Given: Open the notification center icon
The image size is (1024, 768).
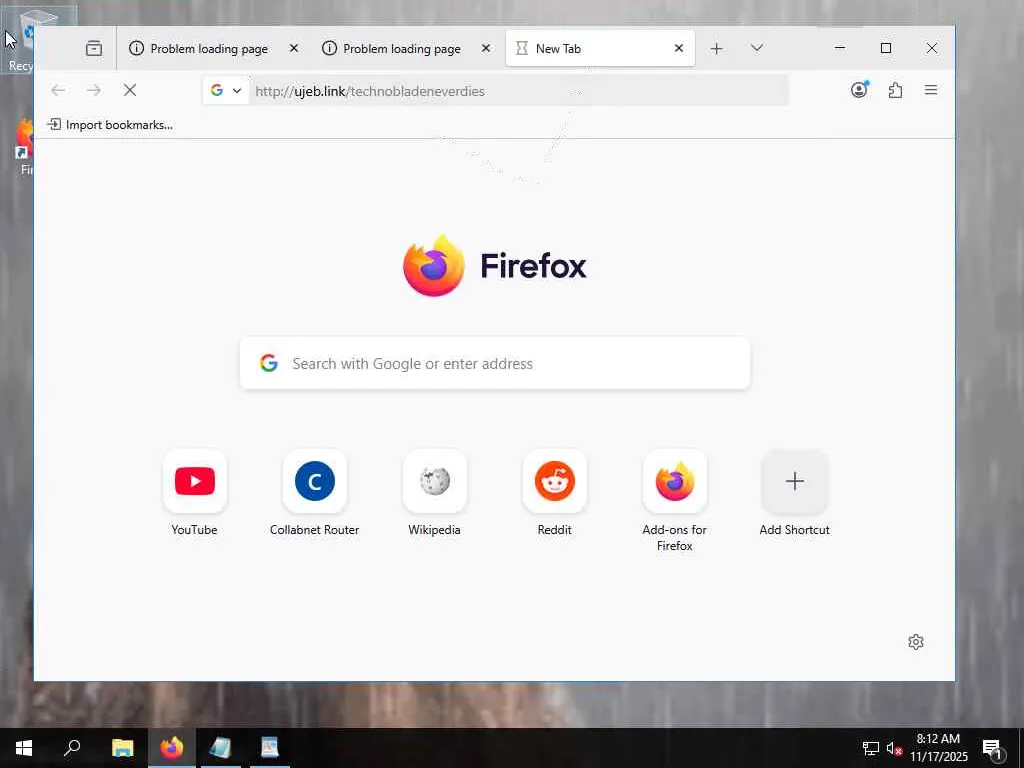Looking at the screenshot, I should pos(992,748).
